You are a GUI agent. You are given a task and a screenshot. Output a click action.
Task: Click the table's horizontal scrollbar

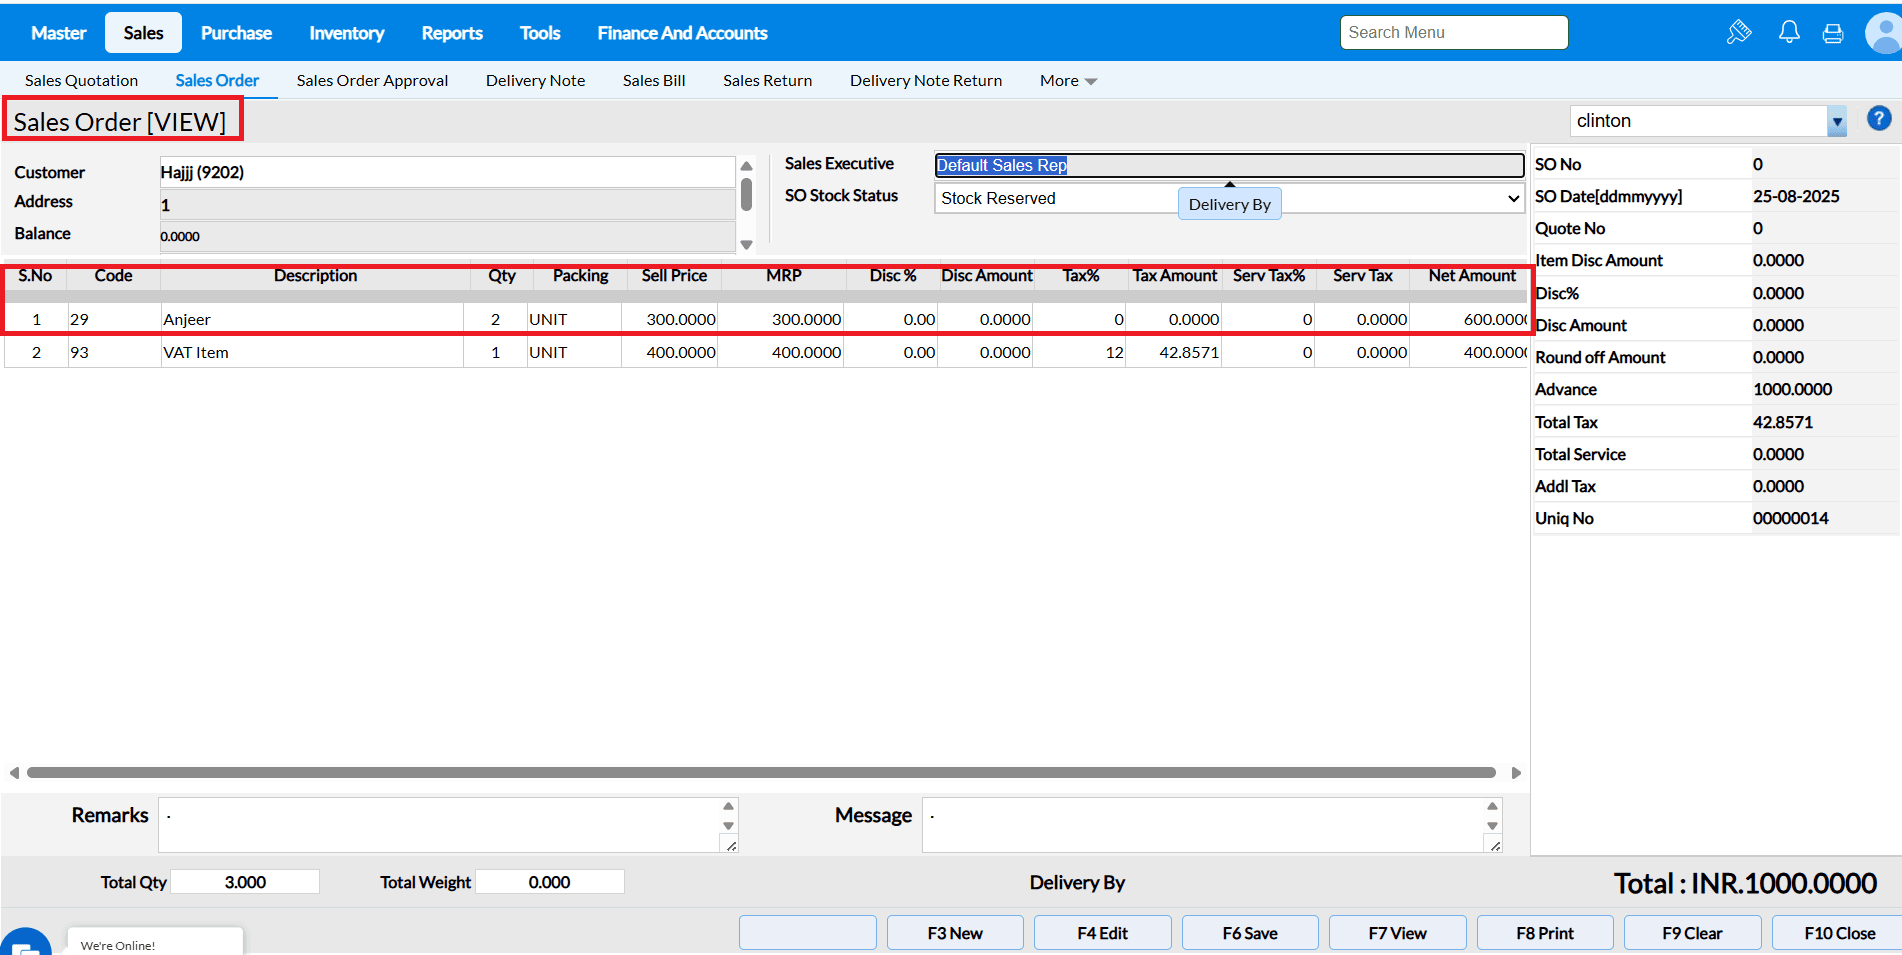click(x=760, y=773)
